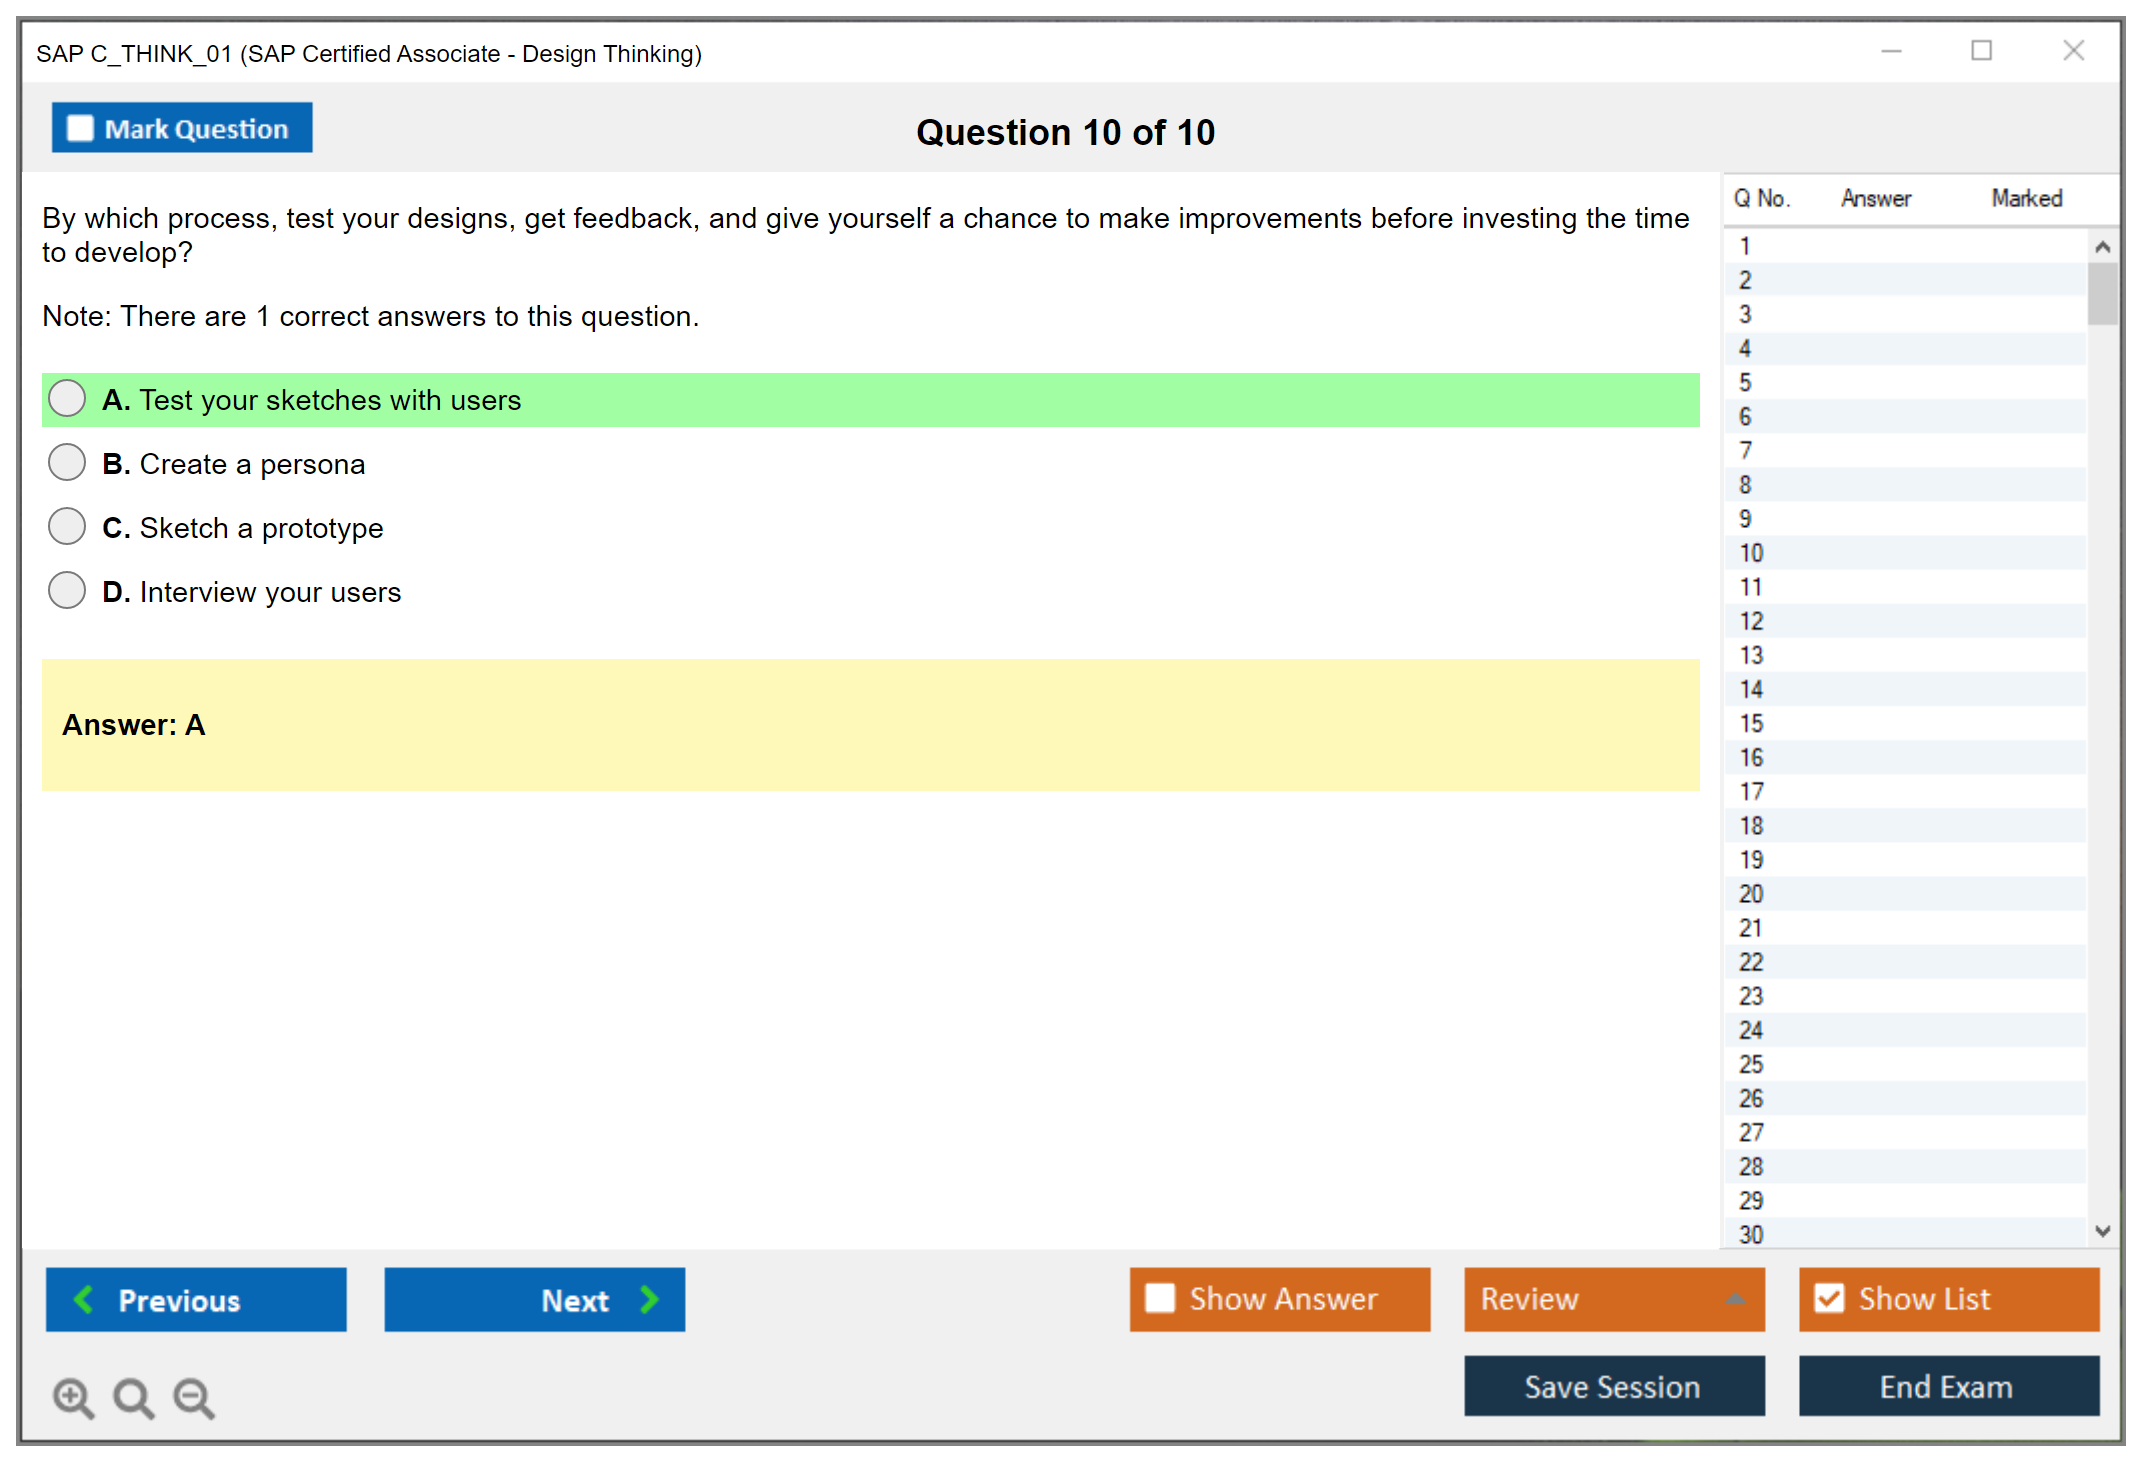The width and height of the screenshot is (2150, 1470).
Task: Toggle the Show Answer checkbox
Action: [x=1160, y=1298]
